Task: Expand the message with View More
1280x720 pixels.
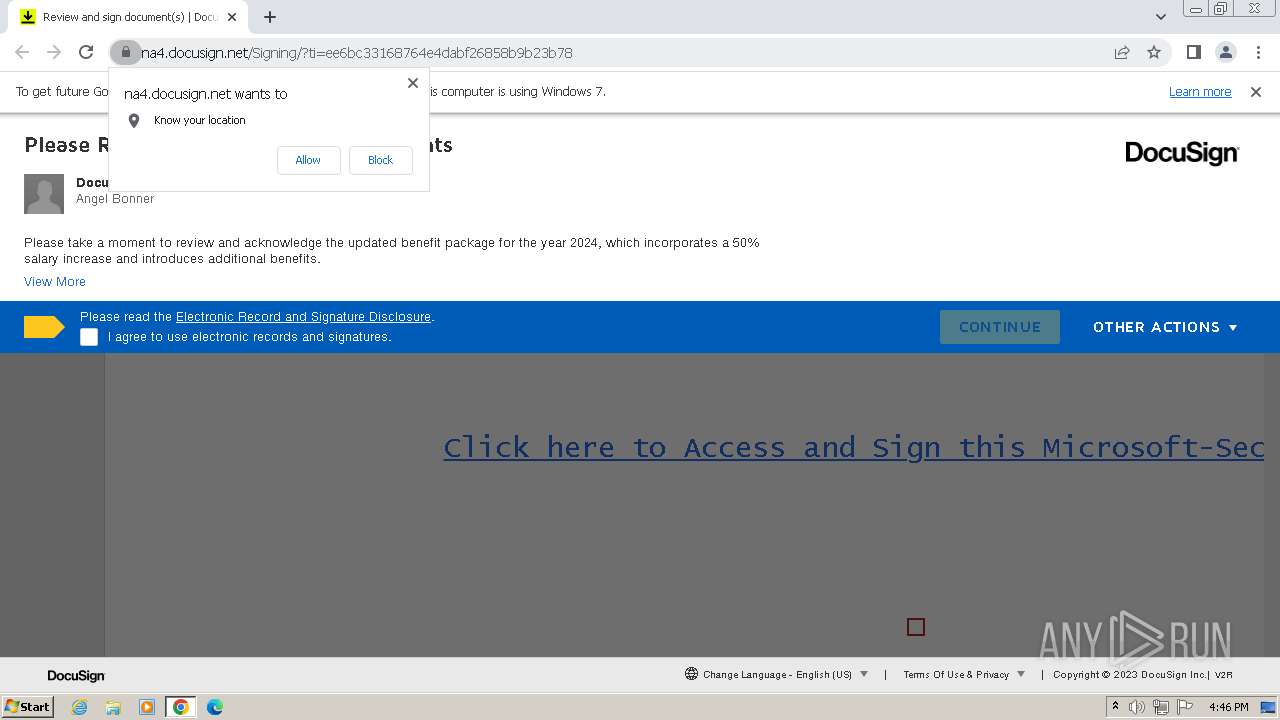Action: [x=55, y=282]
